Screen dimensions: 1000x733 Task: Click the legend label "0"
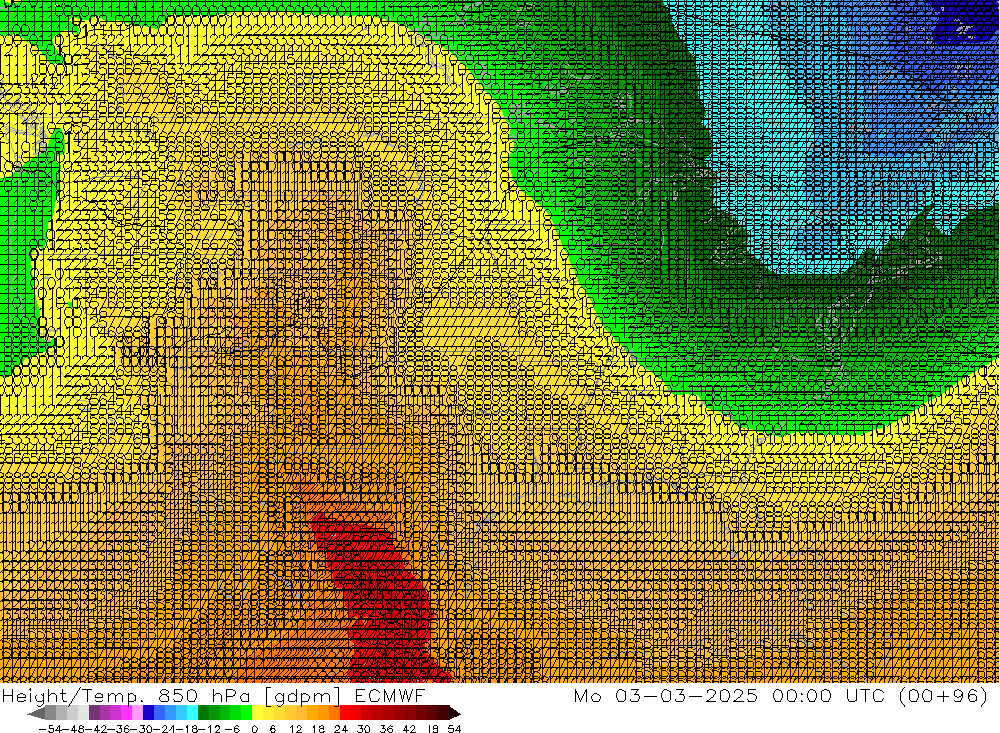pos(254,729)
